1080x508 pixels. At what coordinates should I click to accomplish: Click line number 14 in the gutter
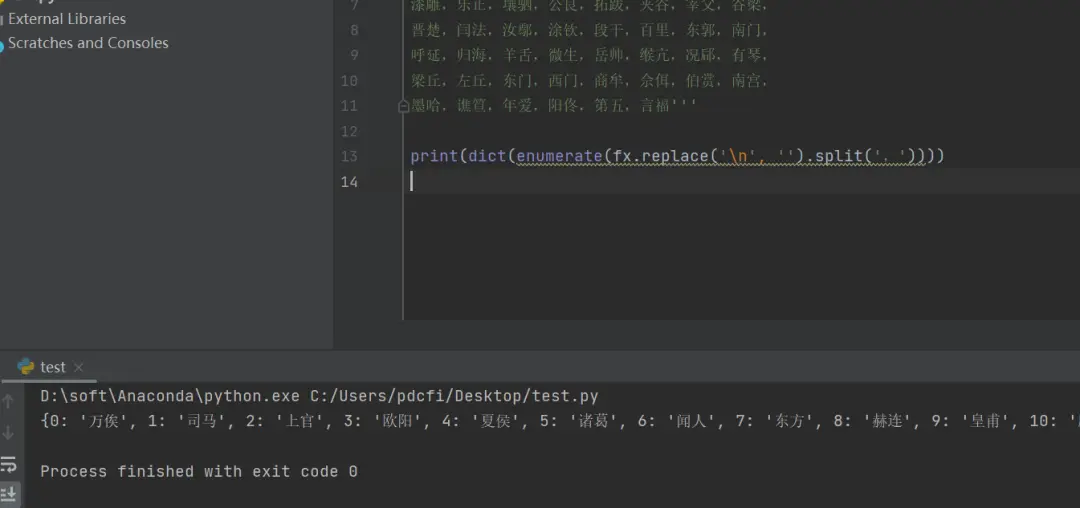349,182
